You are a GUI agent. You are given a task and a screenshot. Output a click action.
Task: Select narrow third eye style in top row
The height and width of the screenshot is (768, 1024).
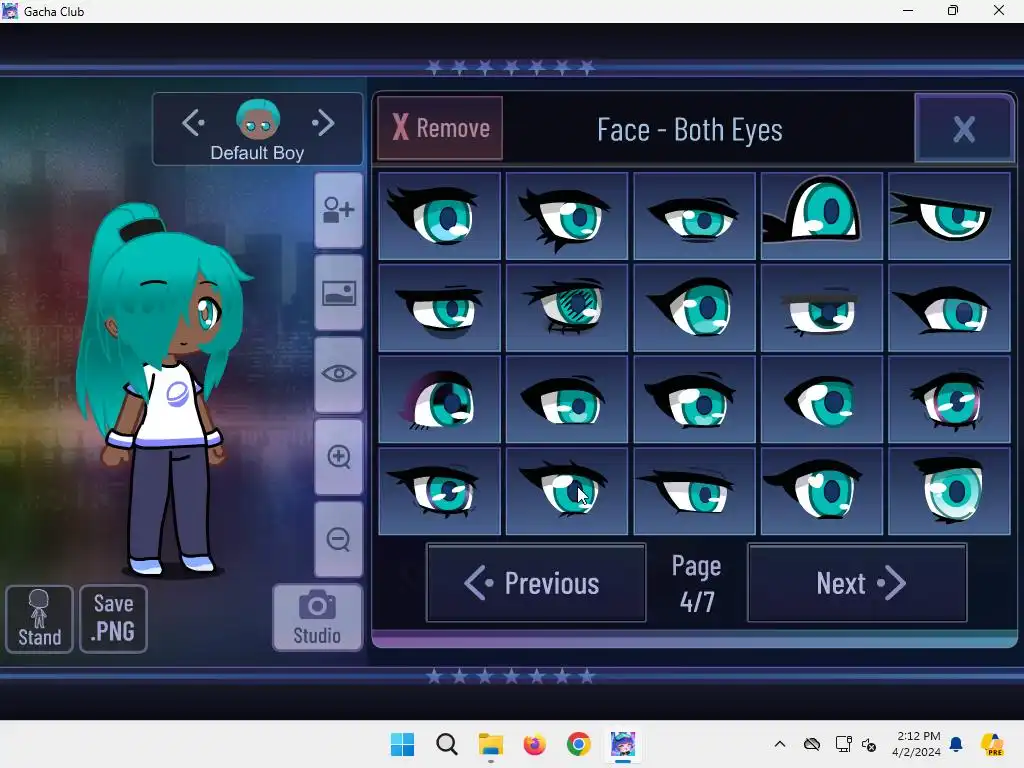point(694,216)
